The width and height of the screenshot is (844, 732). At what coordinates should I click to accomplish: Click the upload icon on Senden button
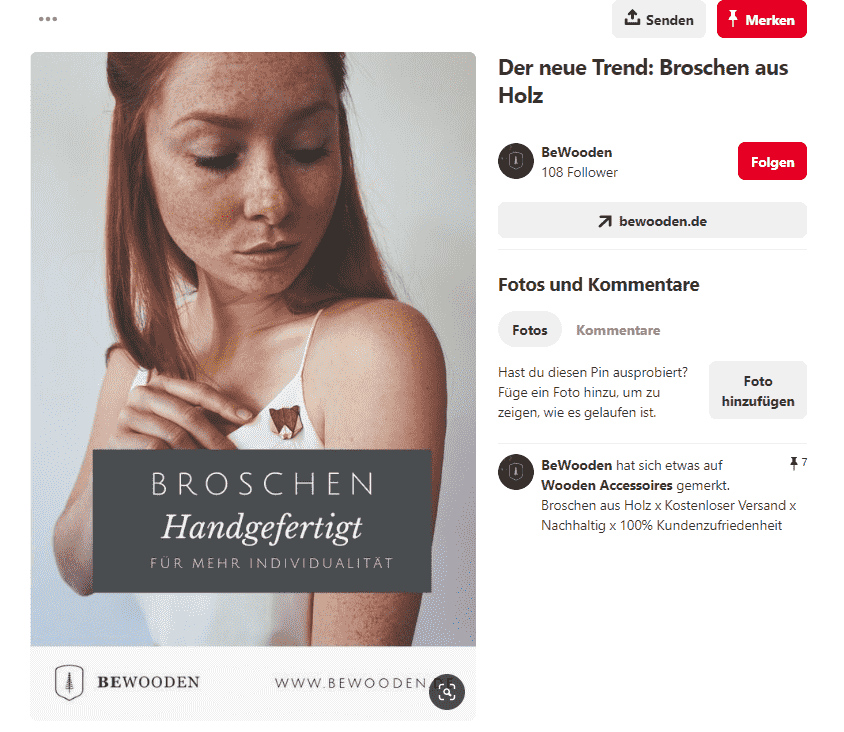(x=632, y=18)
